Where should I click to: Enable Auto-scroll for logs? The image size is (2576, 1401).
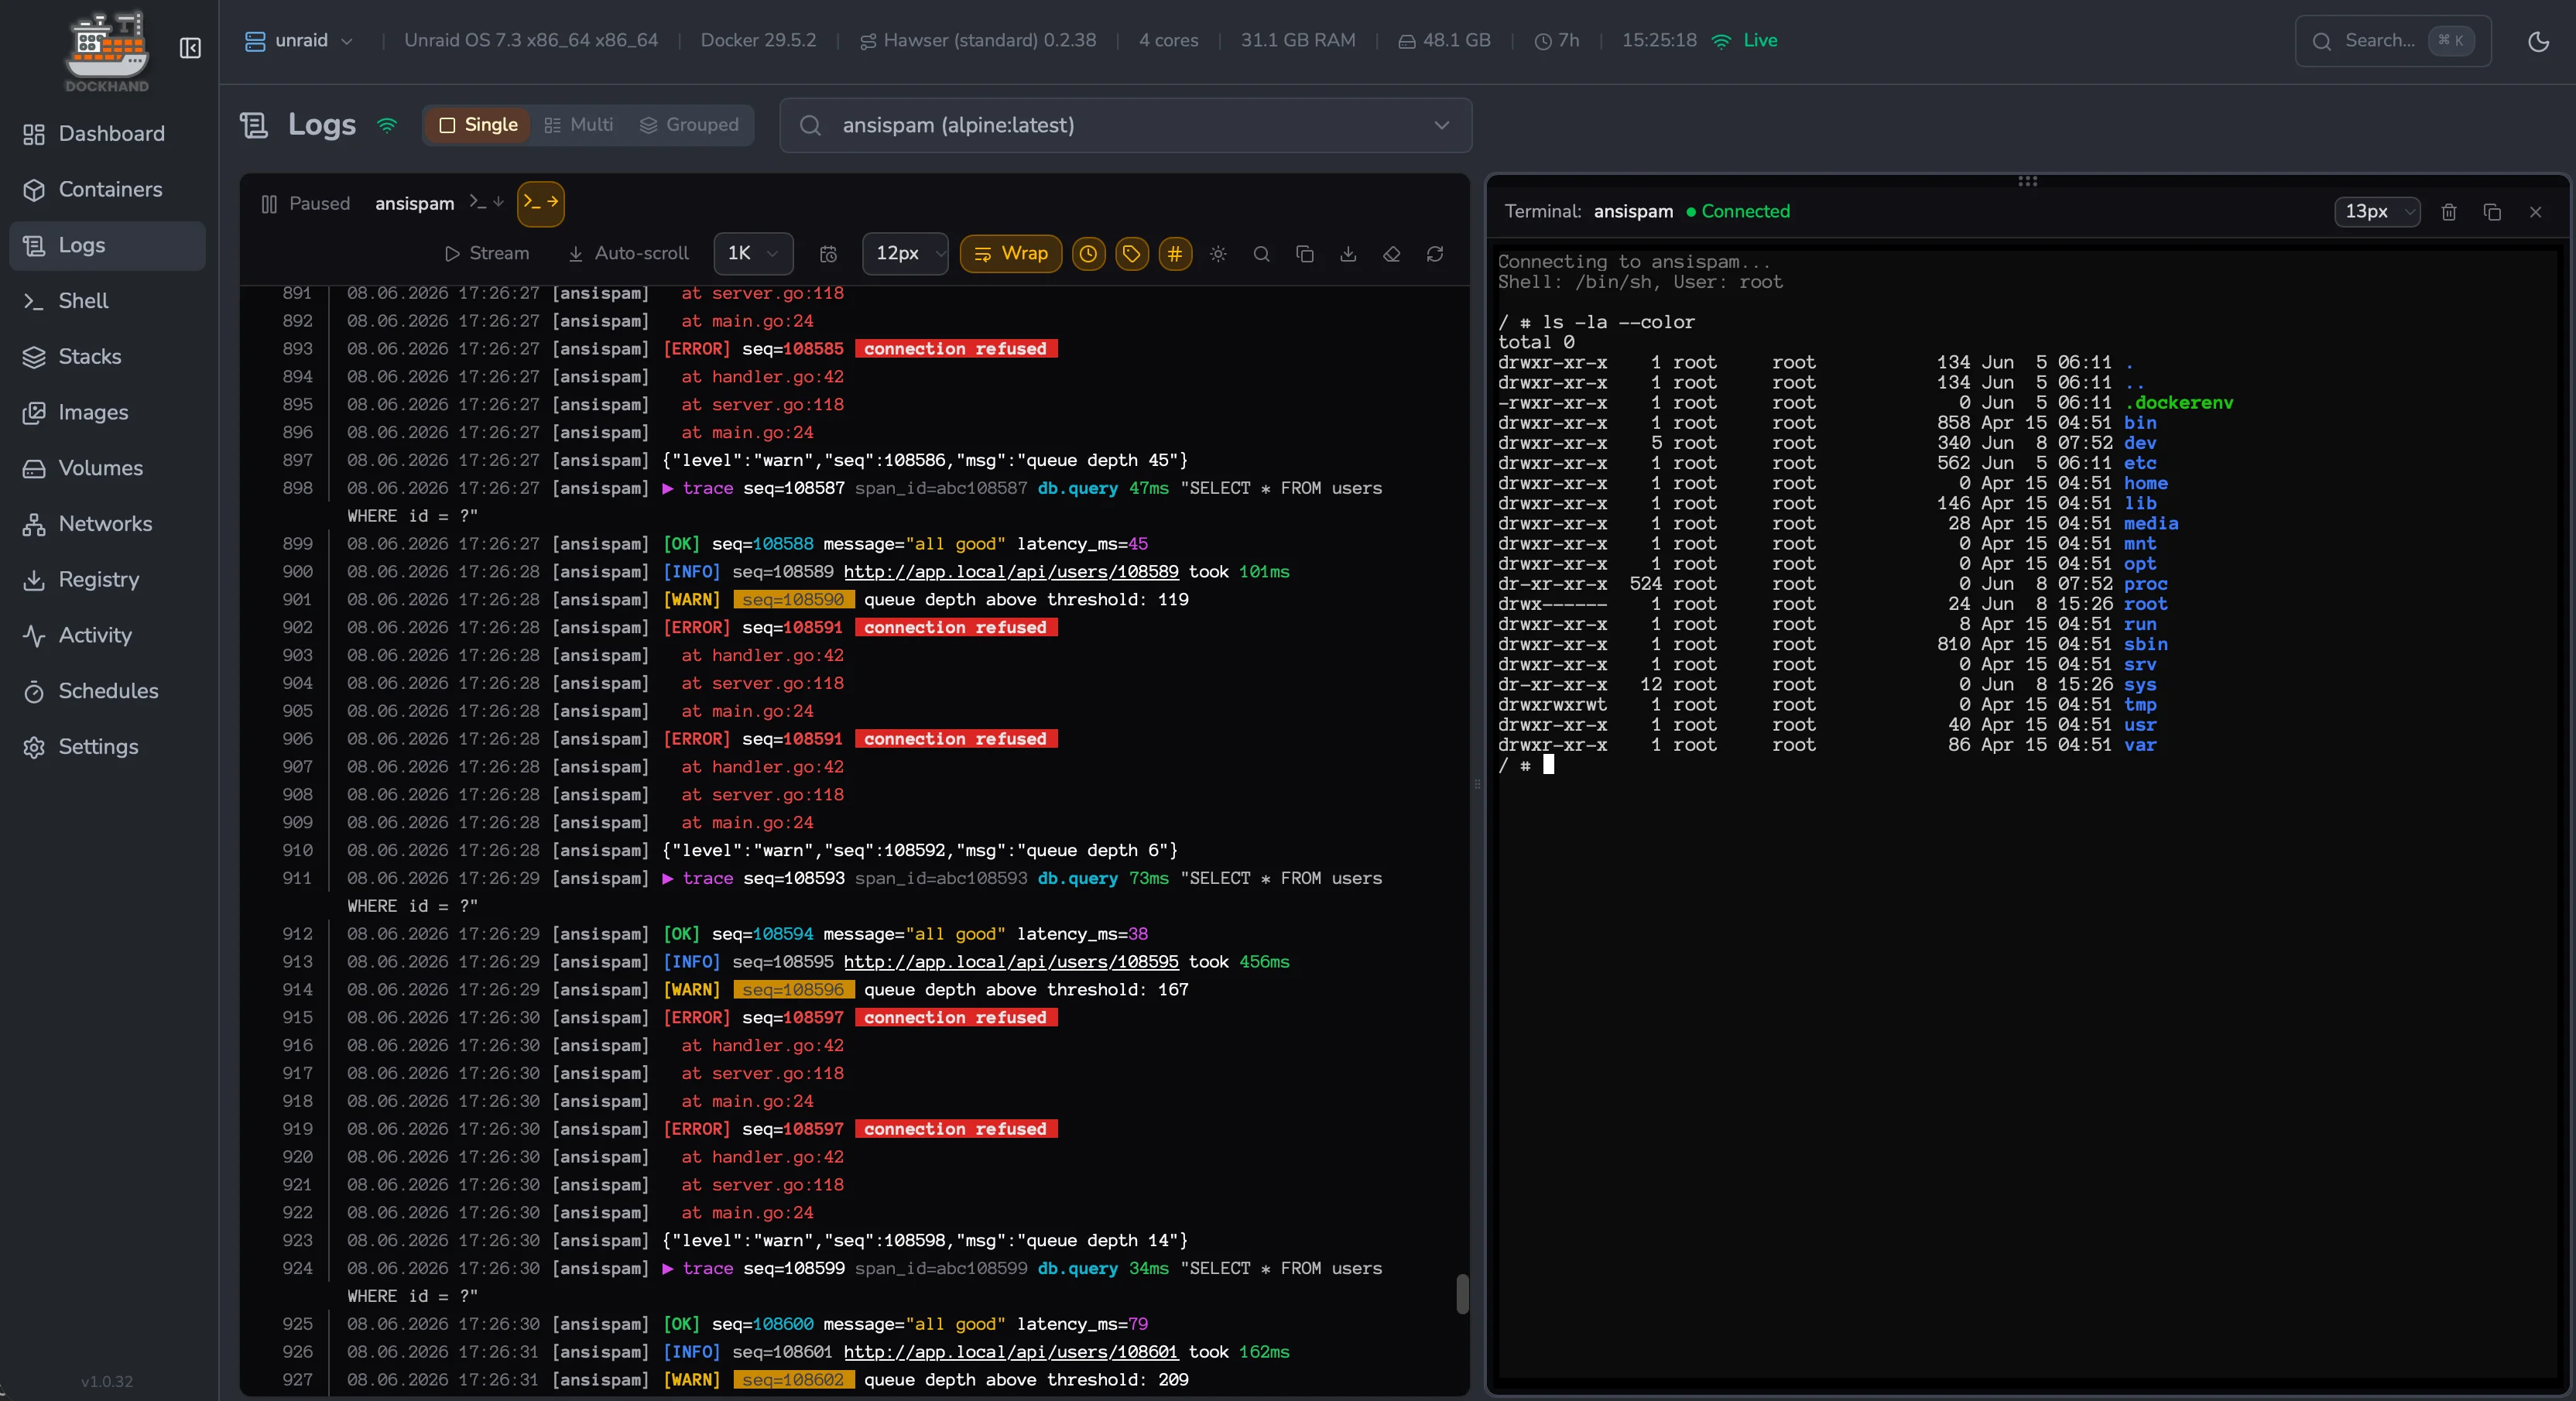tap(629, 254)
